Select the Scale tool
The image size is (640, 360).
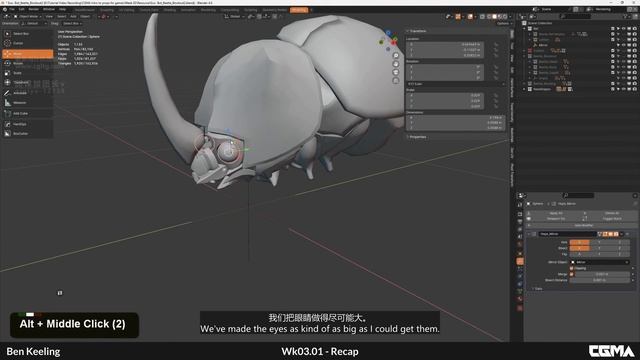[27, 73]
